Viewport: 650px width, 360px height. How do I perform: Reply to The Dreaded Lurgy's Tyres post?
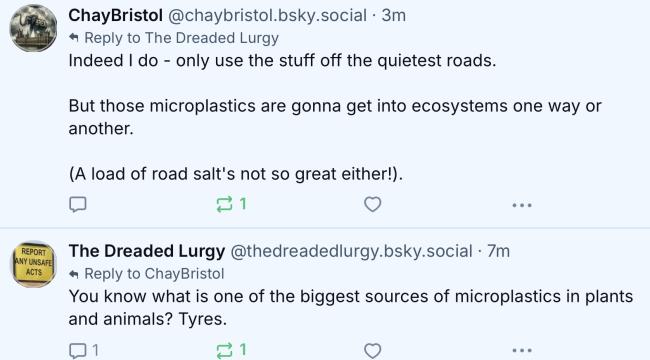pyautogui.click(x=83, y=350)
